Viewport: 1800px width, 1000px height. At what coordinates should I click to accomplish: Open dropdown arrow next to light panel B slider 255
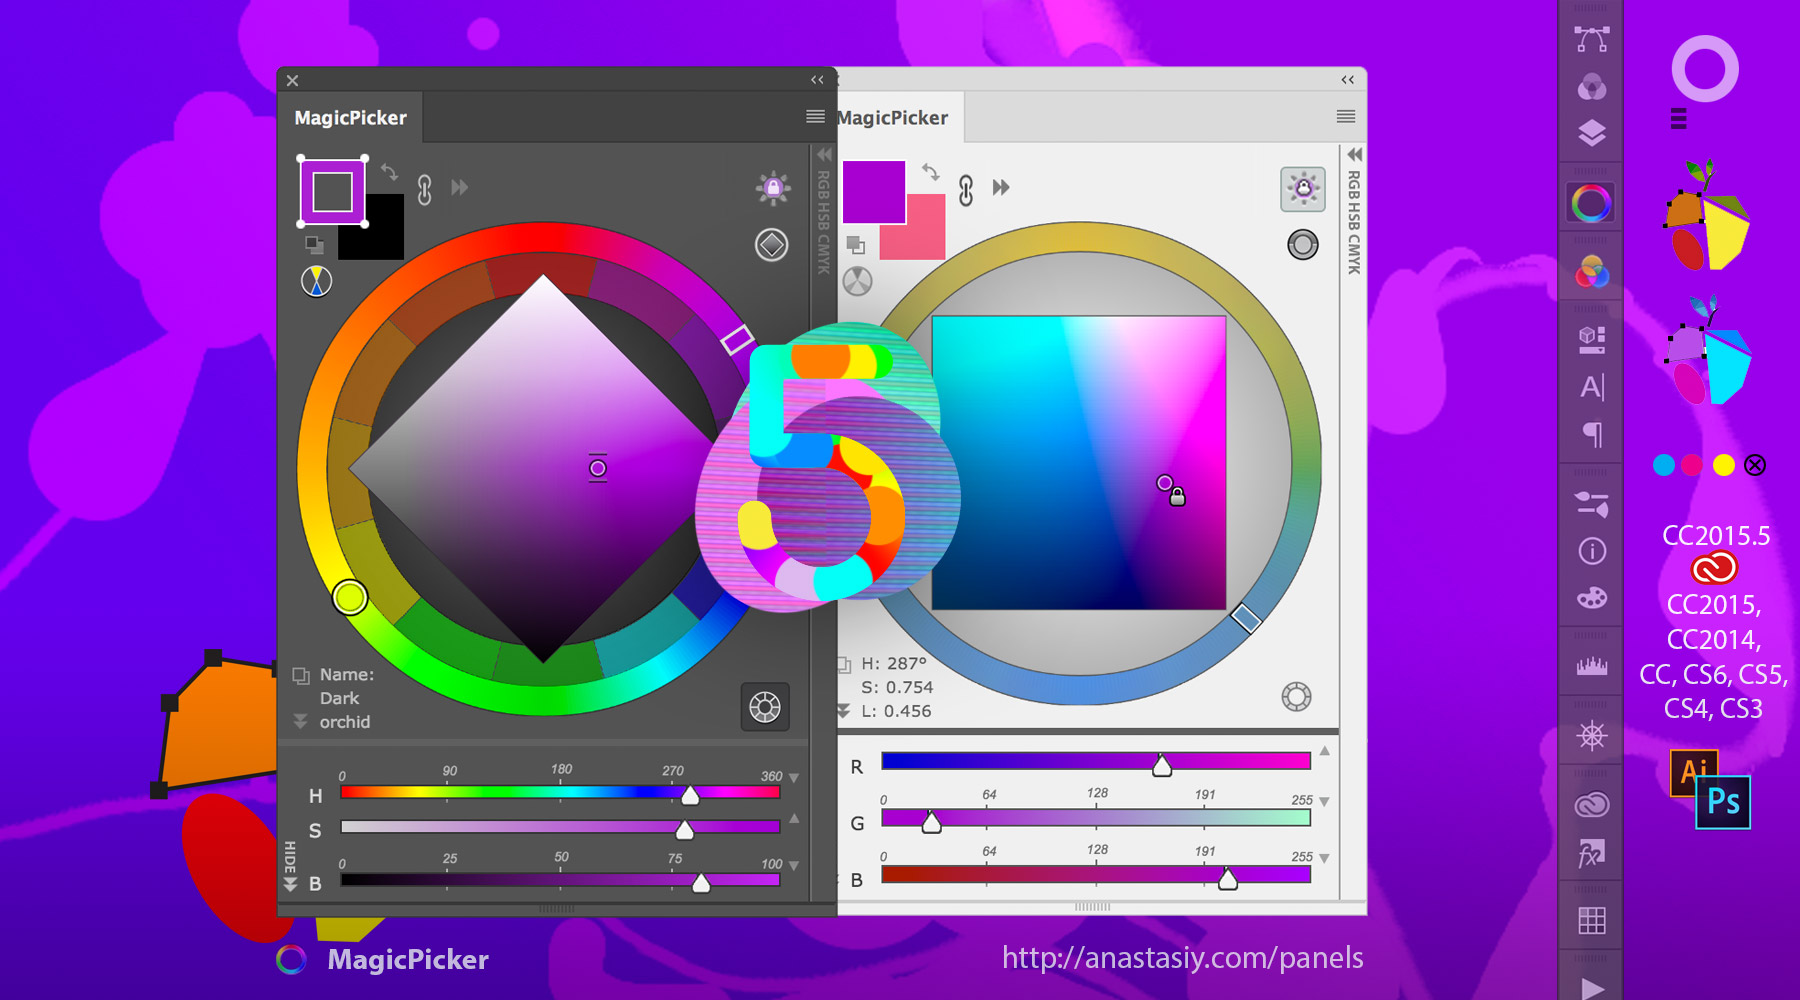[x=1325, y=859]
